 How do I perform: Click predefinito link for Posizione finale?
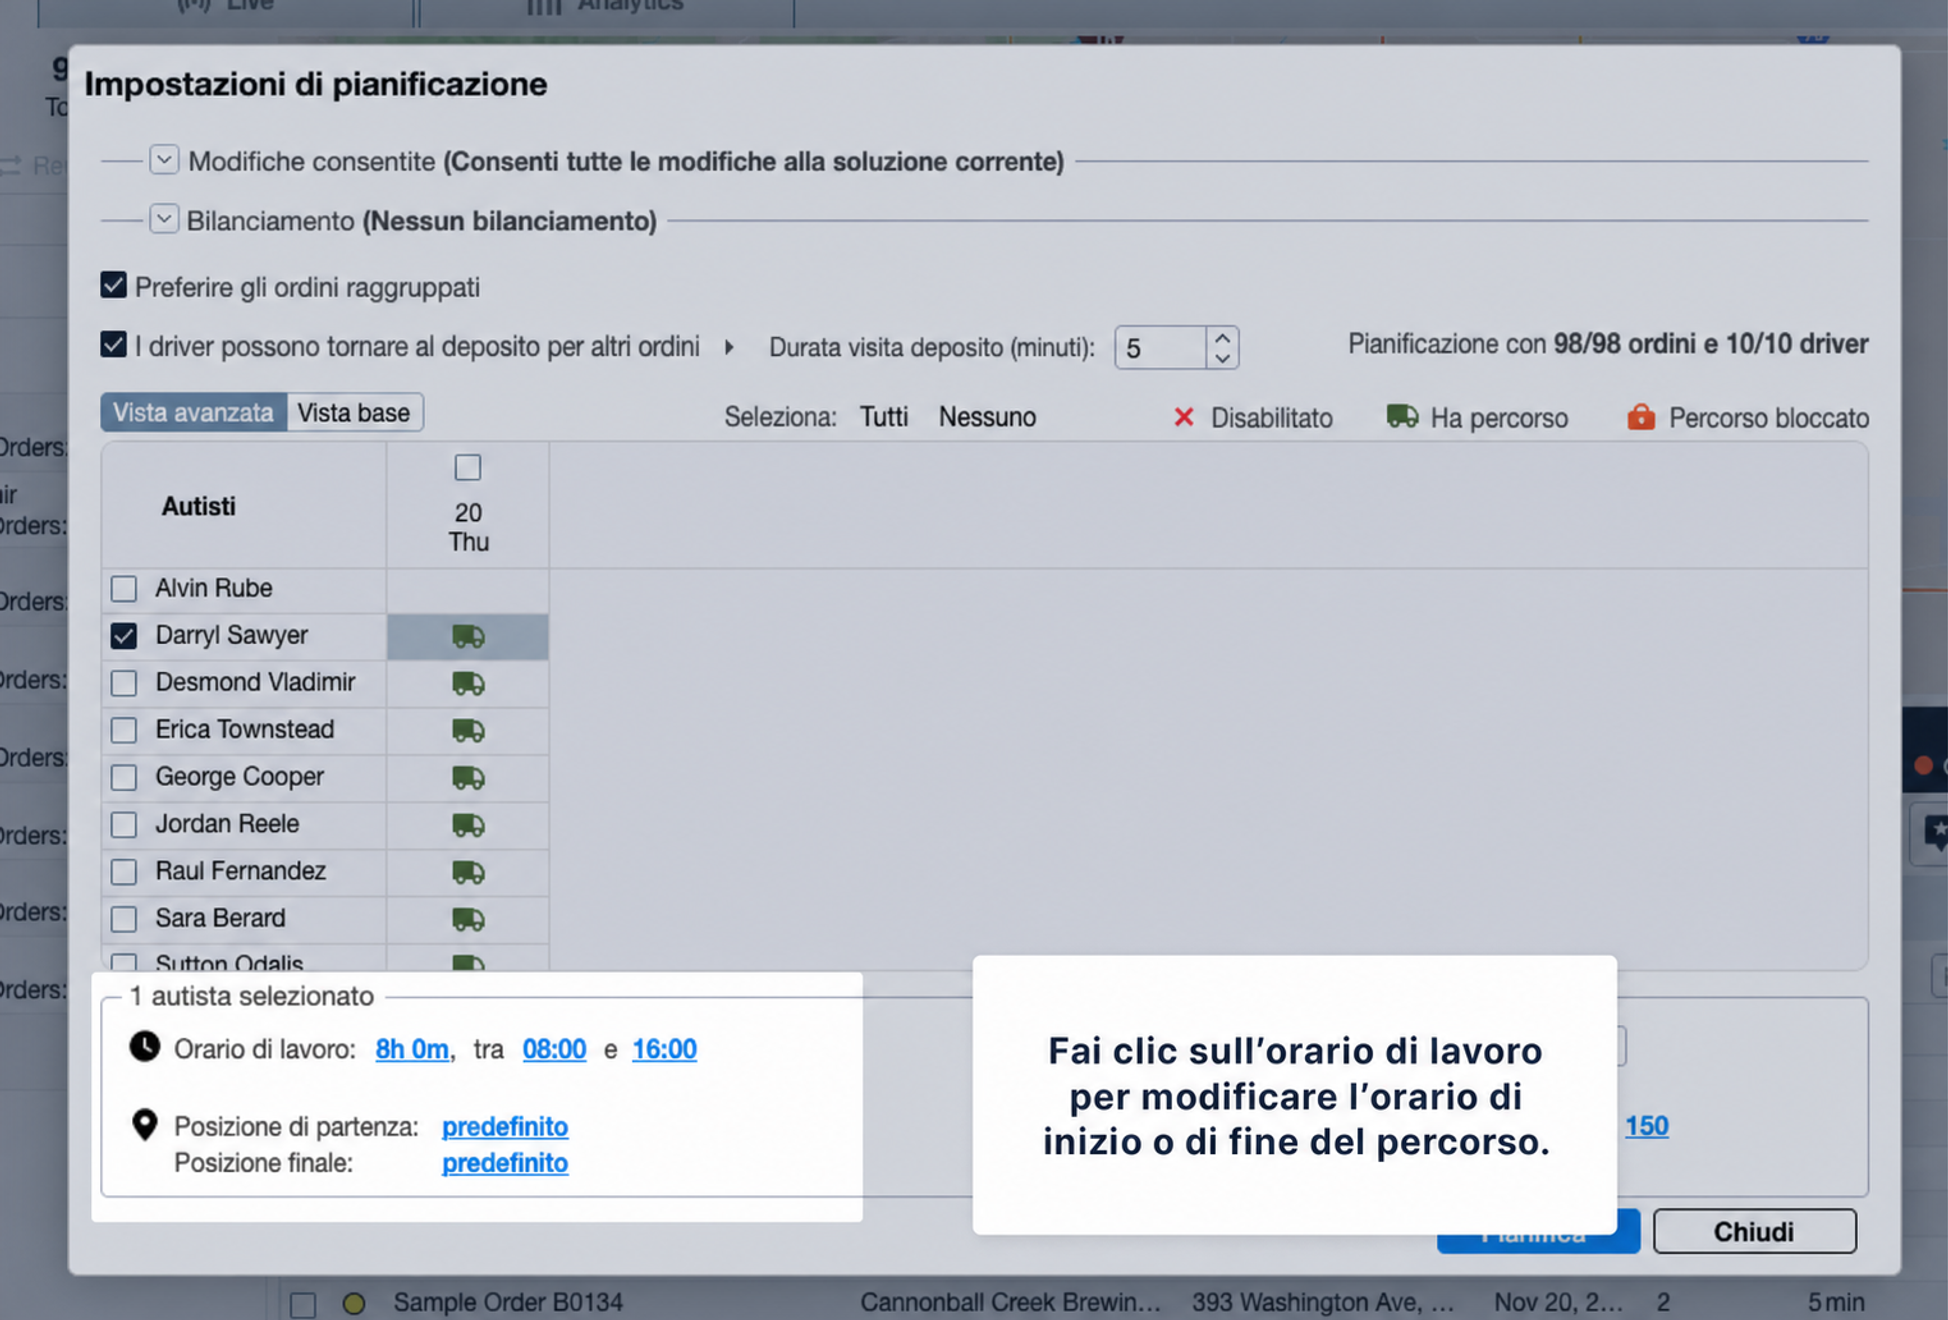click(505, 1163)
